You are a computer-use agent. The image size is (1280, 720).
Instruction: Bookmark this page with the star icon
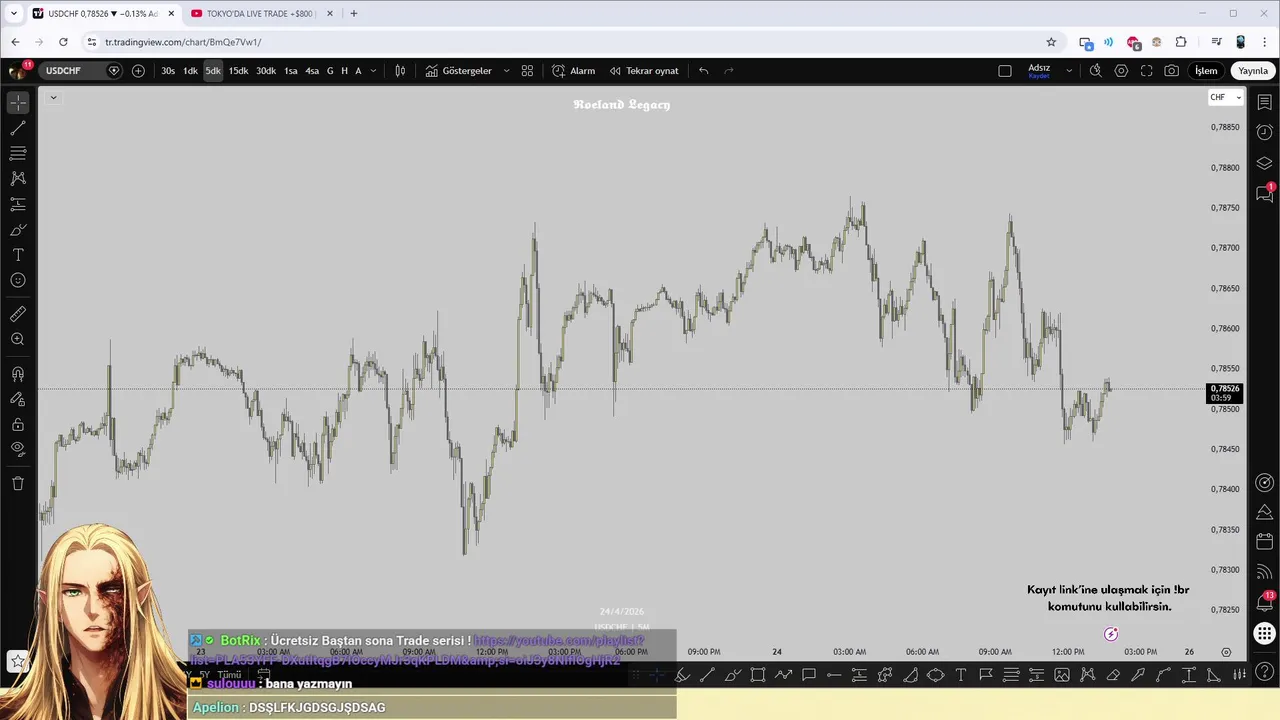click(1051, 42)
